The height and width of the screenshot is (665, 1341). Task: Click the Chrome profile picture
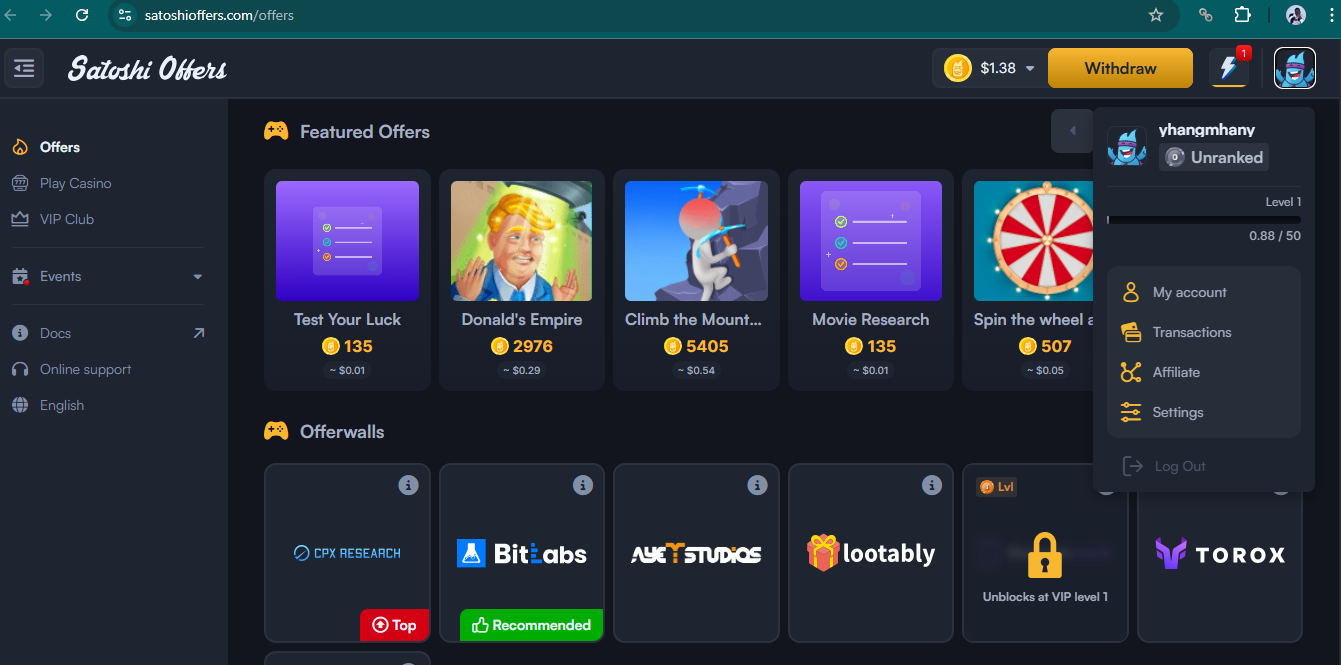1296,15
